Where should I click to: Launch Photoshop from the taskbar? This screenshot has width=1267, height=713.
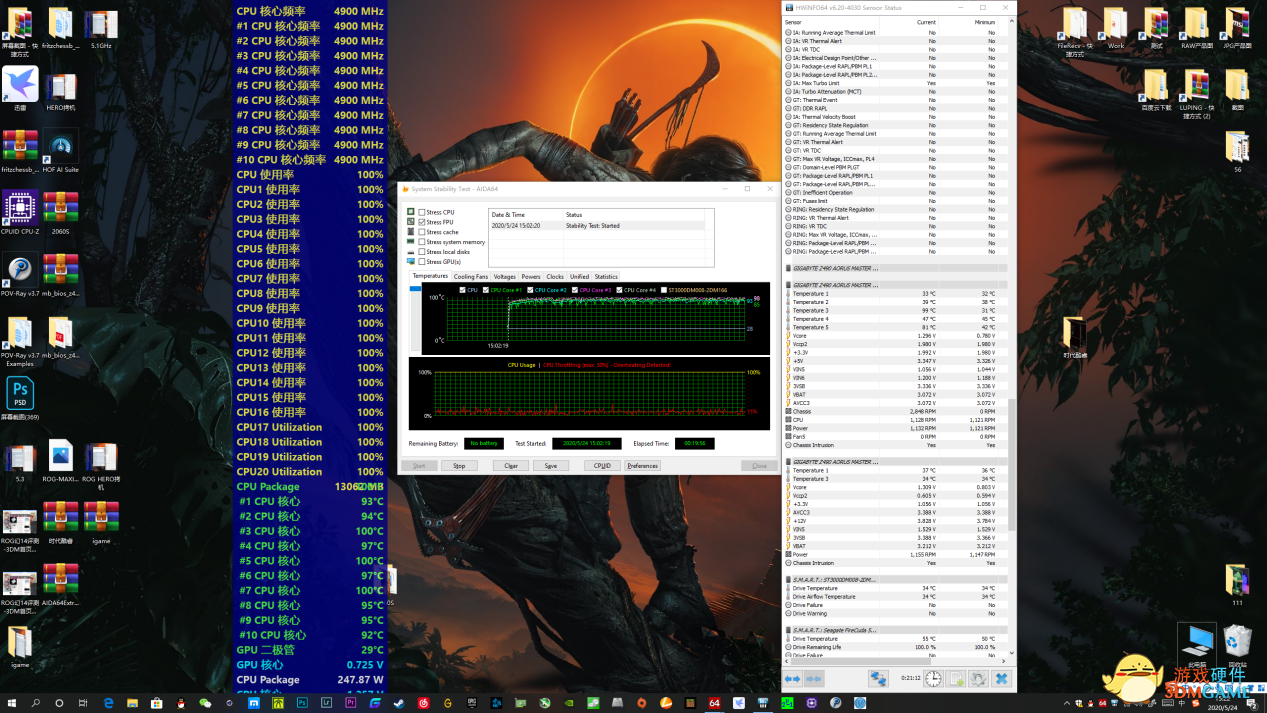(x=302, y=703)
